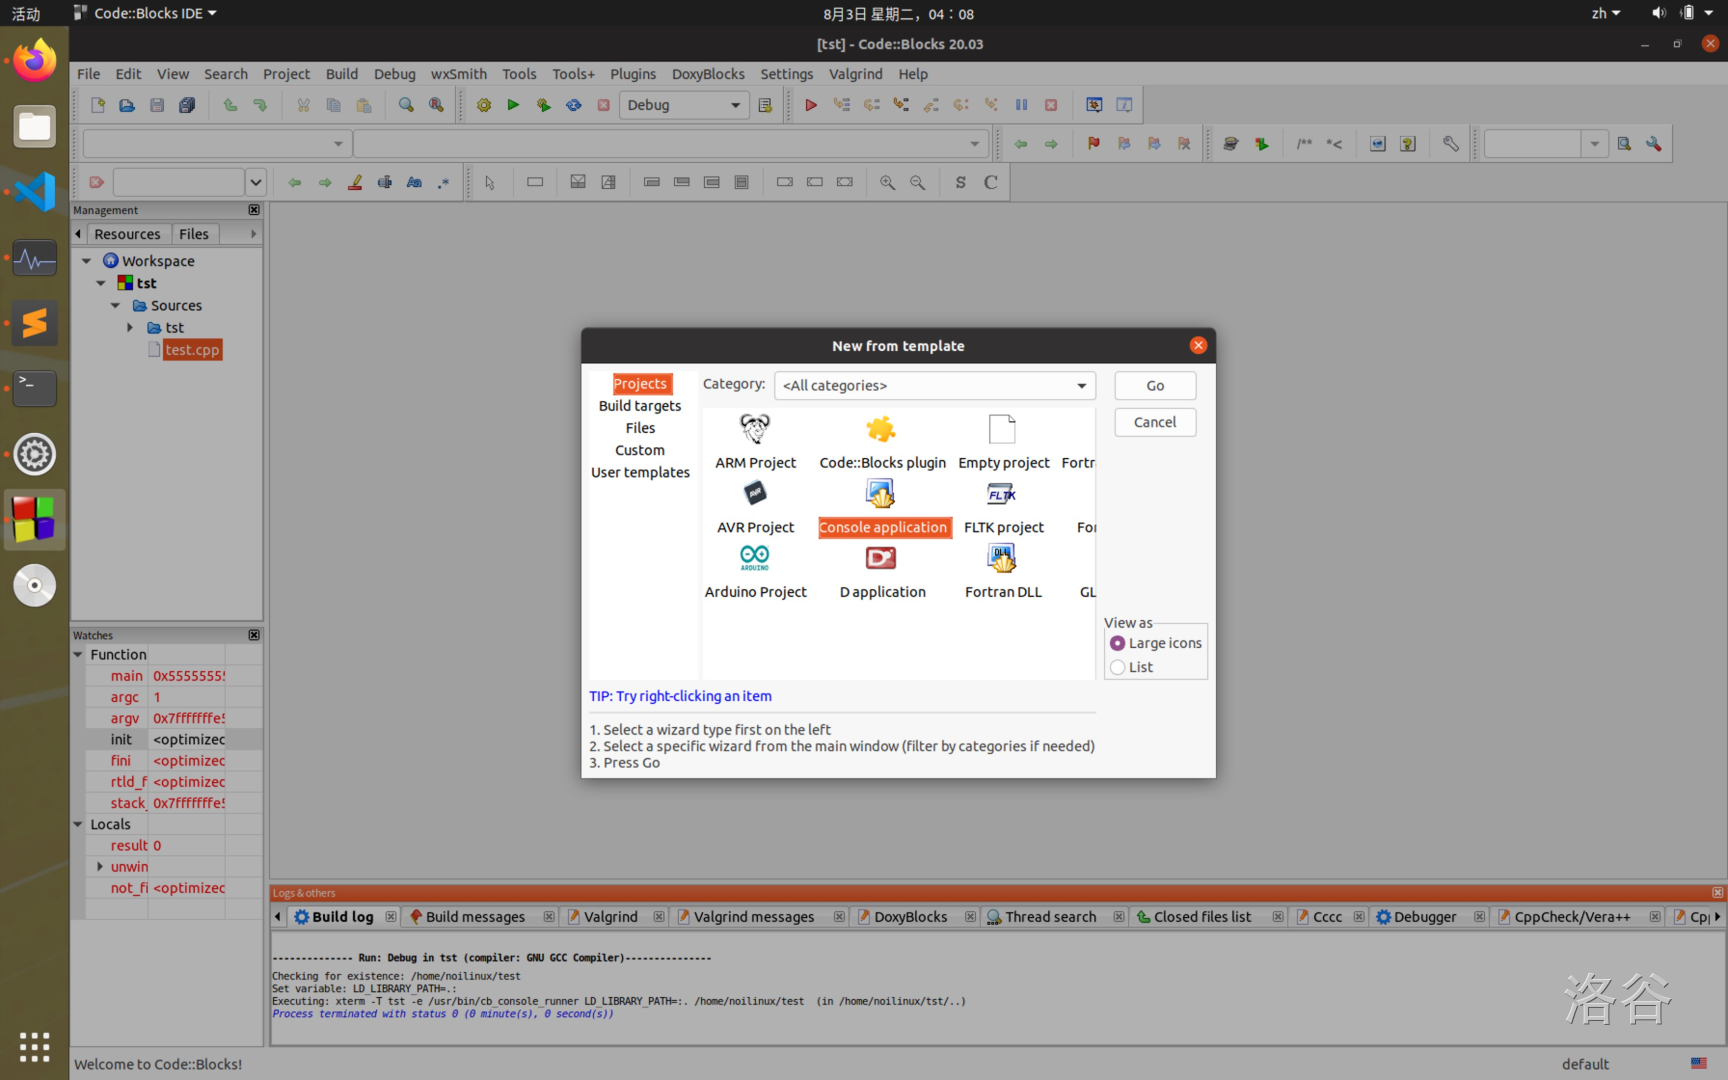Click the Abort red stop icon
This screenshot has width=1728, height=1080.
click(603, 105)
